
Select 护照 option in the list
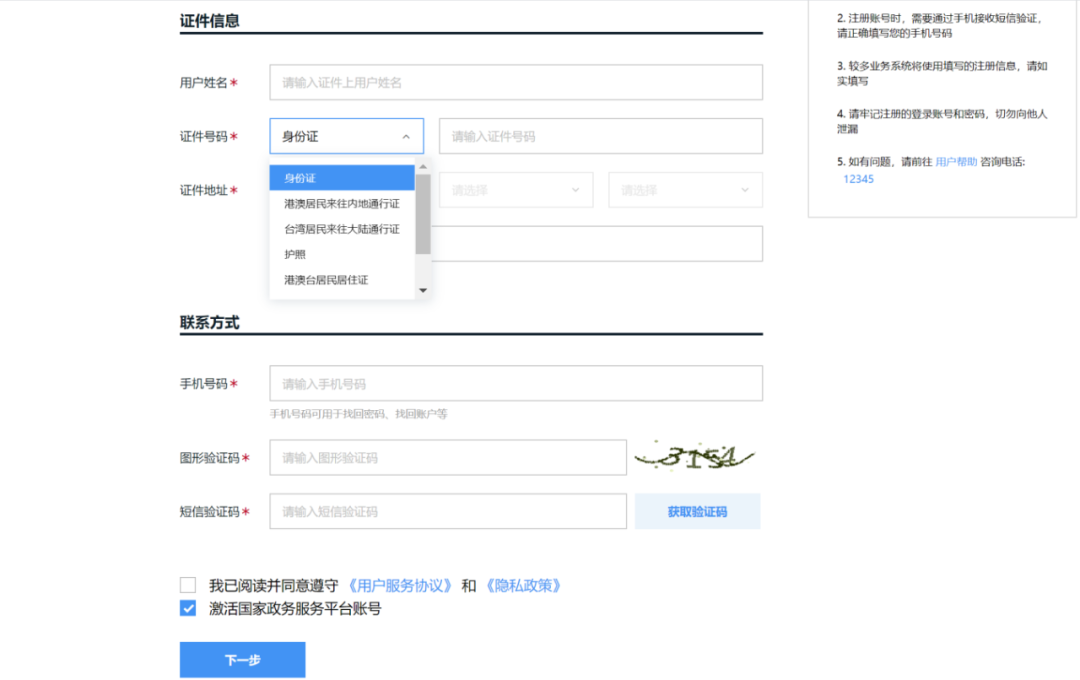coord(342,254)
